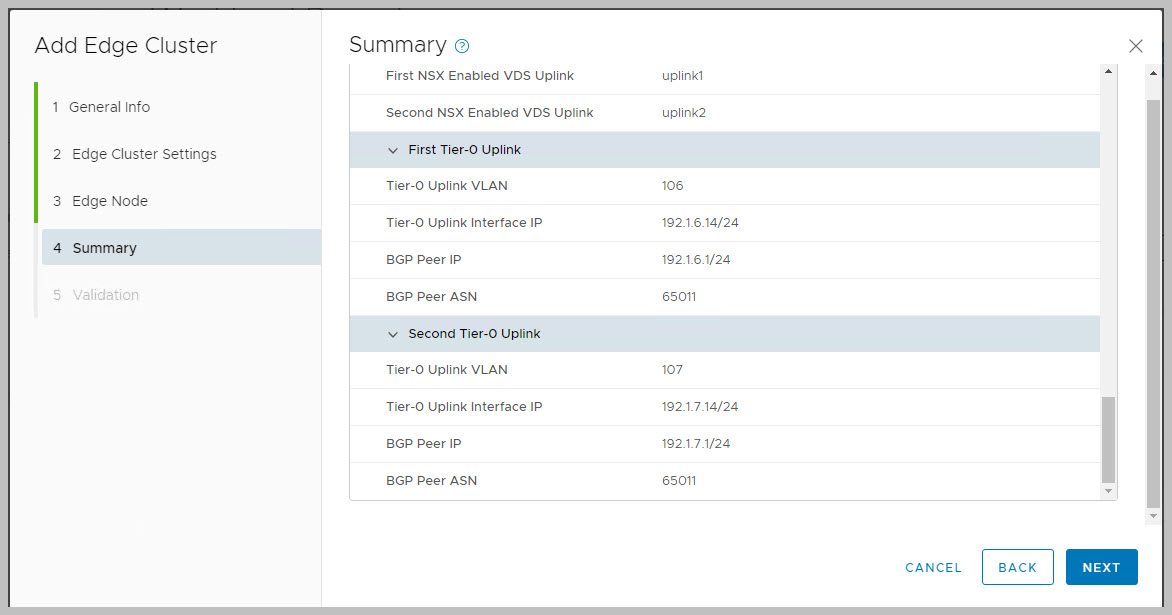
Task: Select the step 4 Summary item
Action: 104,248
